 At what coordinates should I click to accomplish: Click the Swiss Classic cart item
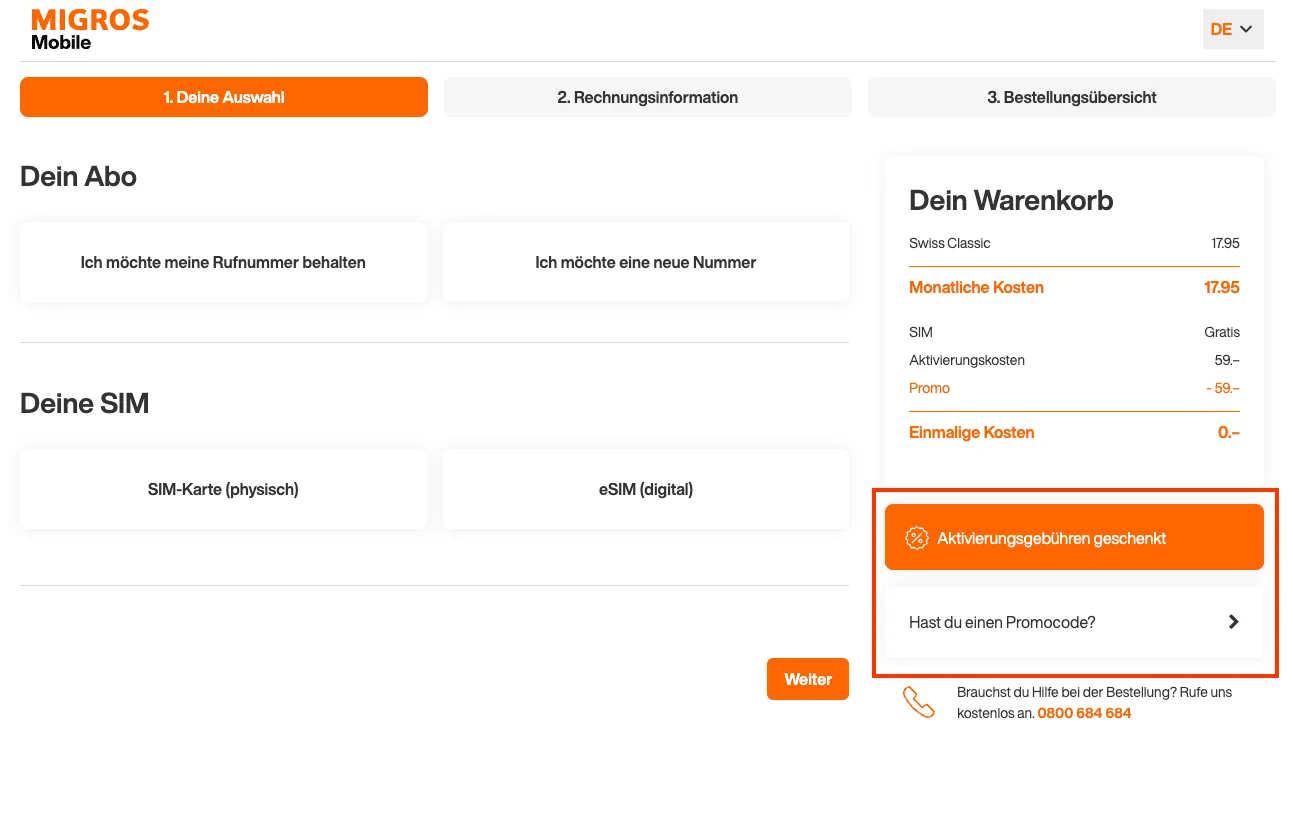(x=950, y=243)
